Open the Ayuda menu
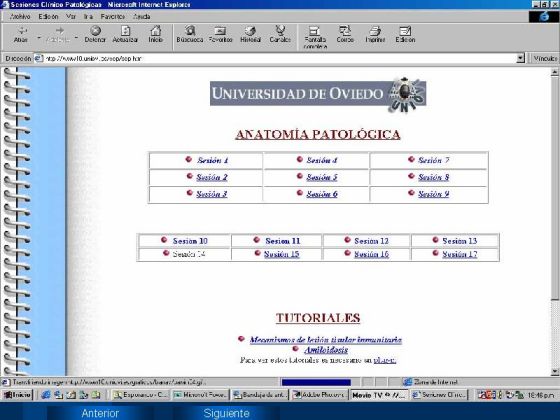 pos(141,16)
